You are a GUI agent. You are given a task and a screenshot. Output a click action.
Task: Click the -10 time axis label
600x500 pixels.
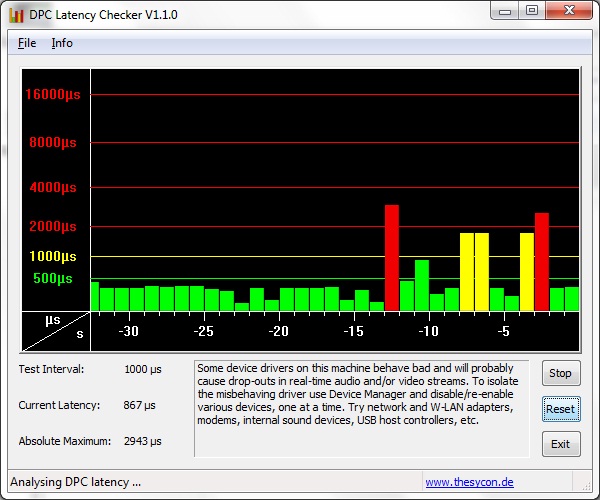429,331
